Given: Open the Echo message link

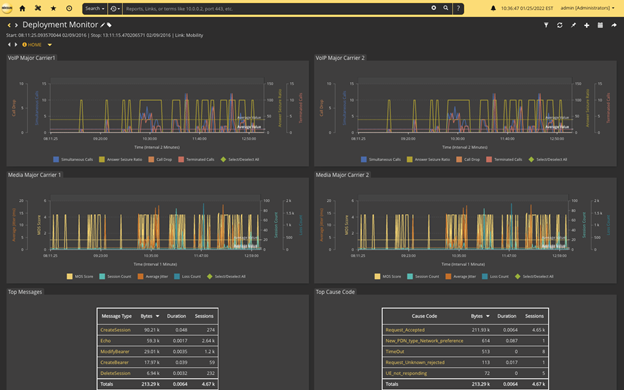Looking at the screenshot, I should coord(105,341).
